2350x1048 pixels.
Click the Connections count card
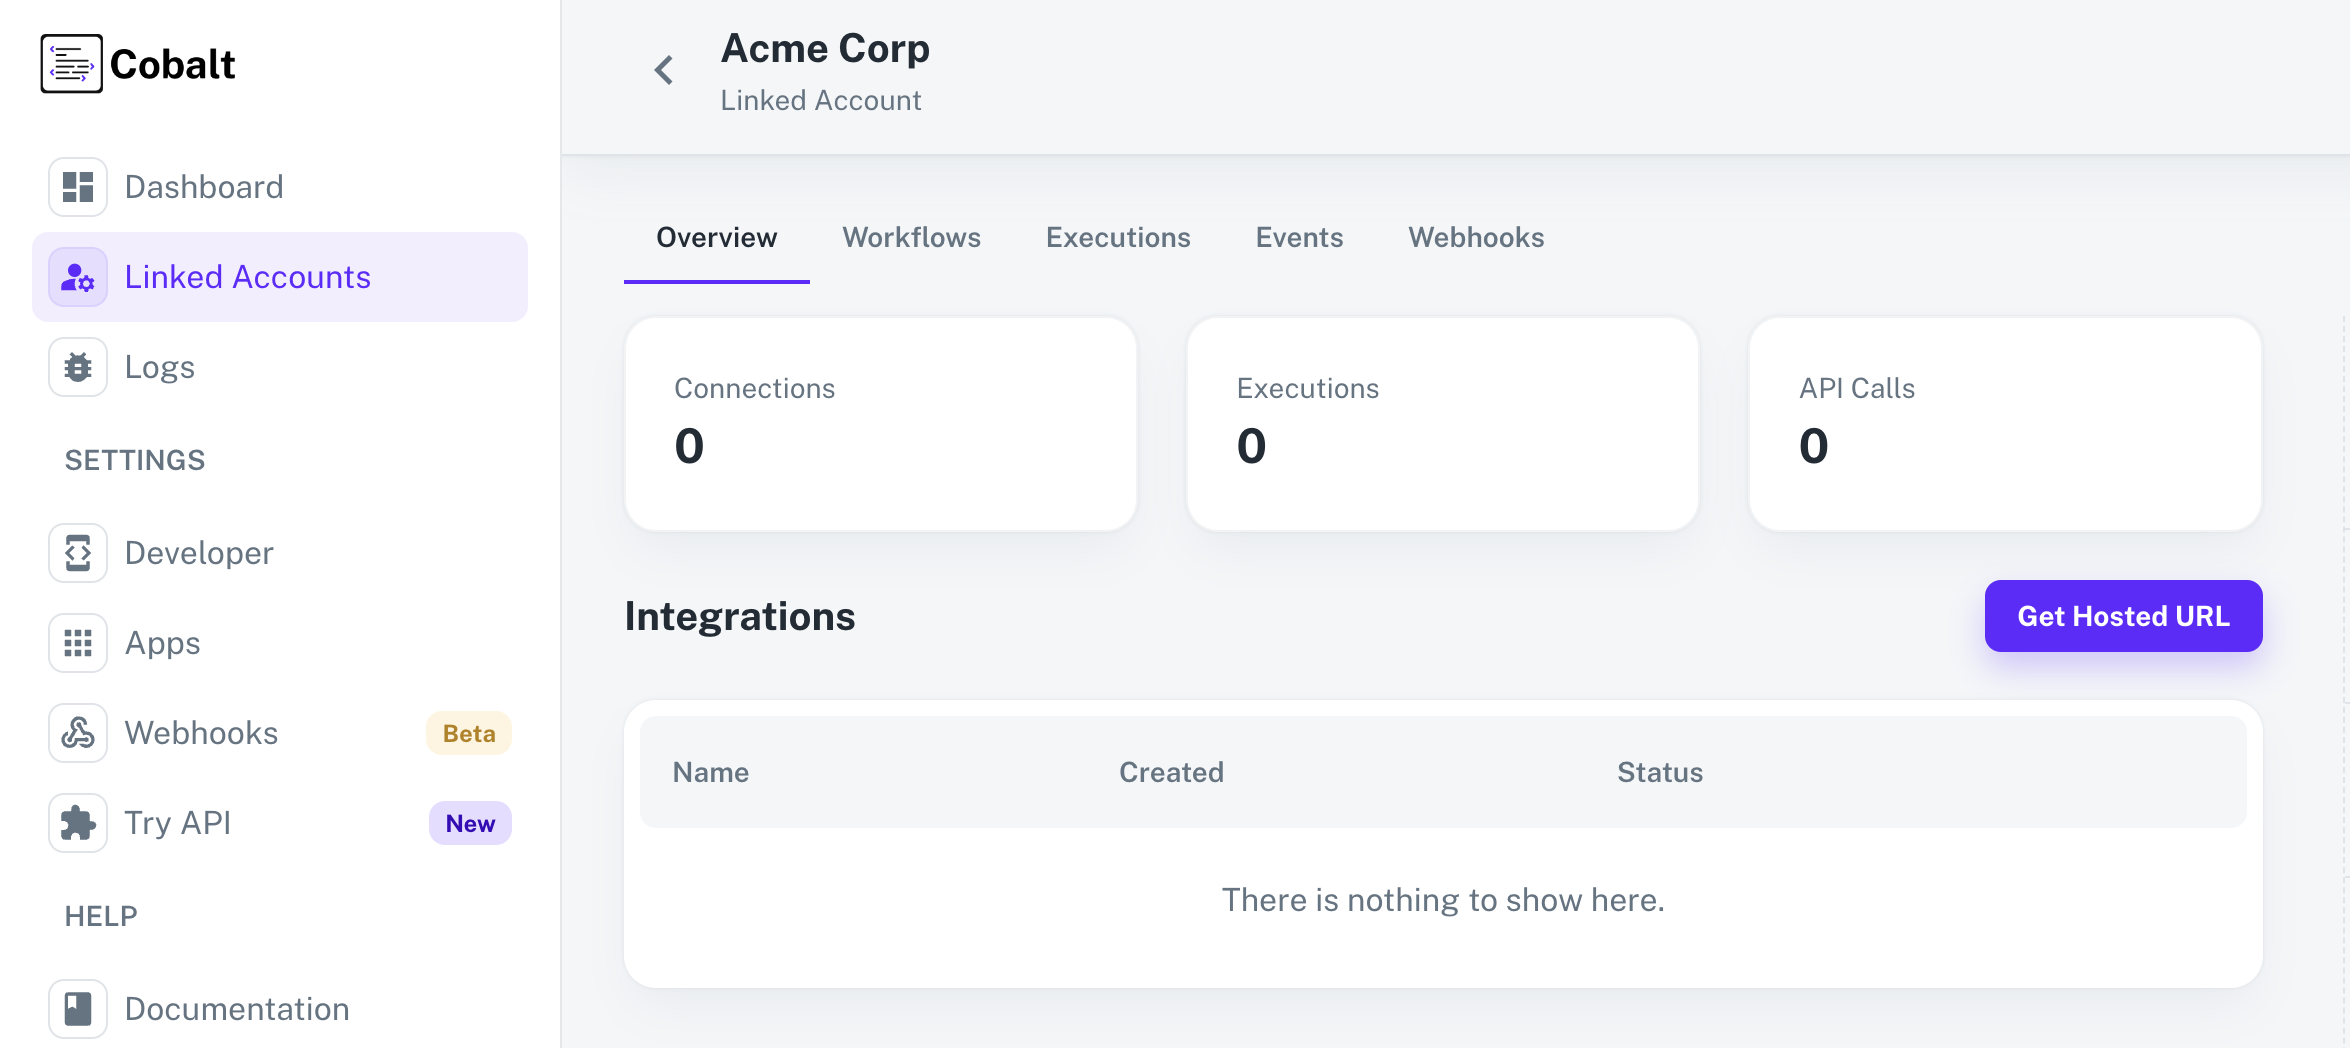[x=880, y=423]
